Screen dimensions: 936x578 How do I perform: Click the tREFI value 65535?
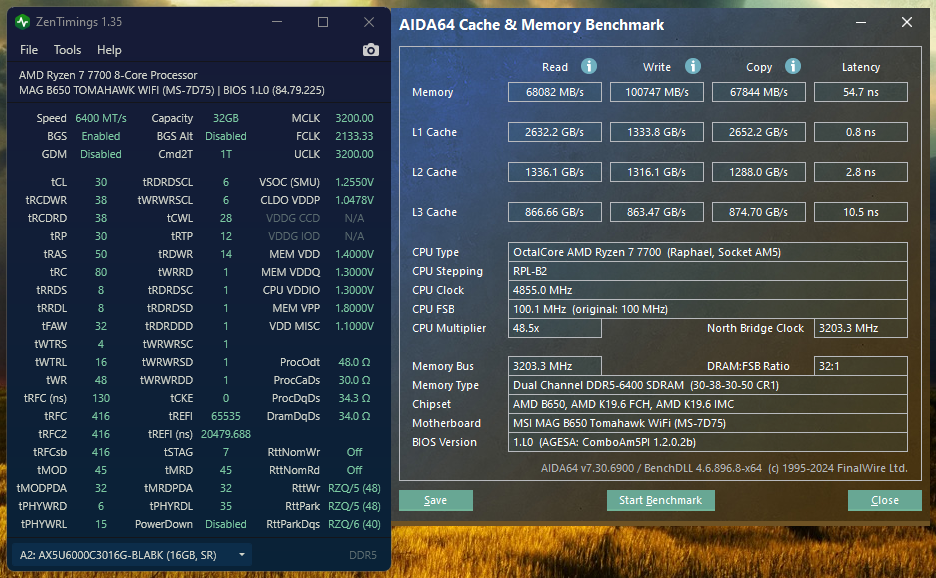[x=226, y=416]
